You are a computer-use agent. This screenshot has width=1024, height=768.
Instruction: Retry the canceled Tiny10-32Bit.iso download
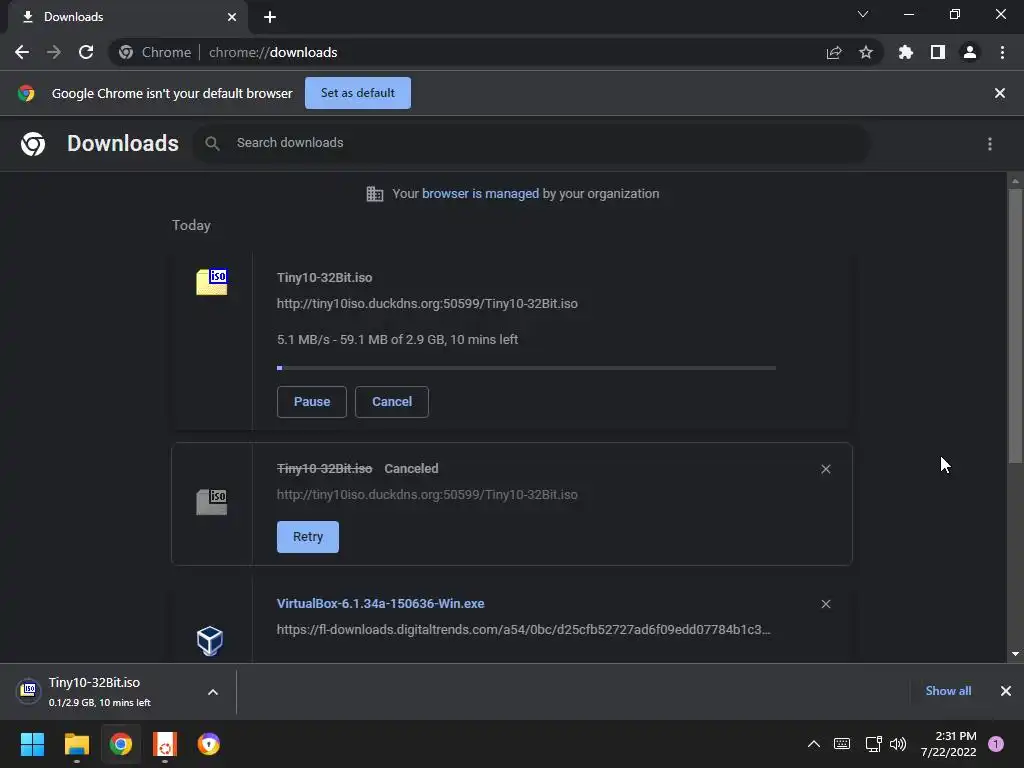click(308, 537)
